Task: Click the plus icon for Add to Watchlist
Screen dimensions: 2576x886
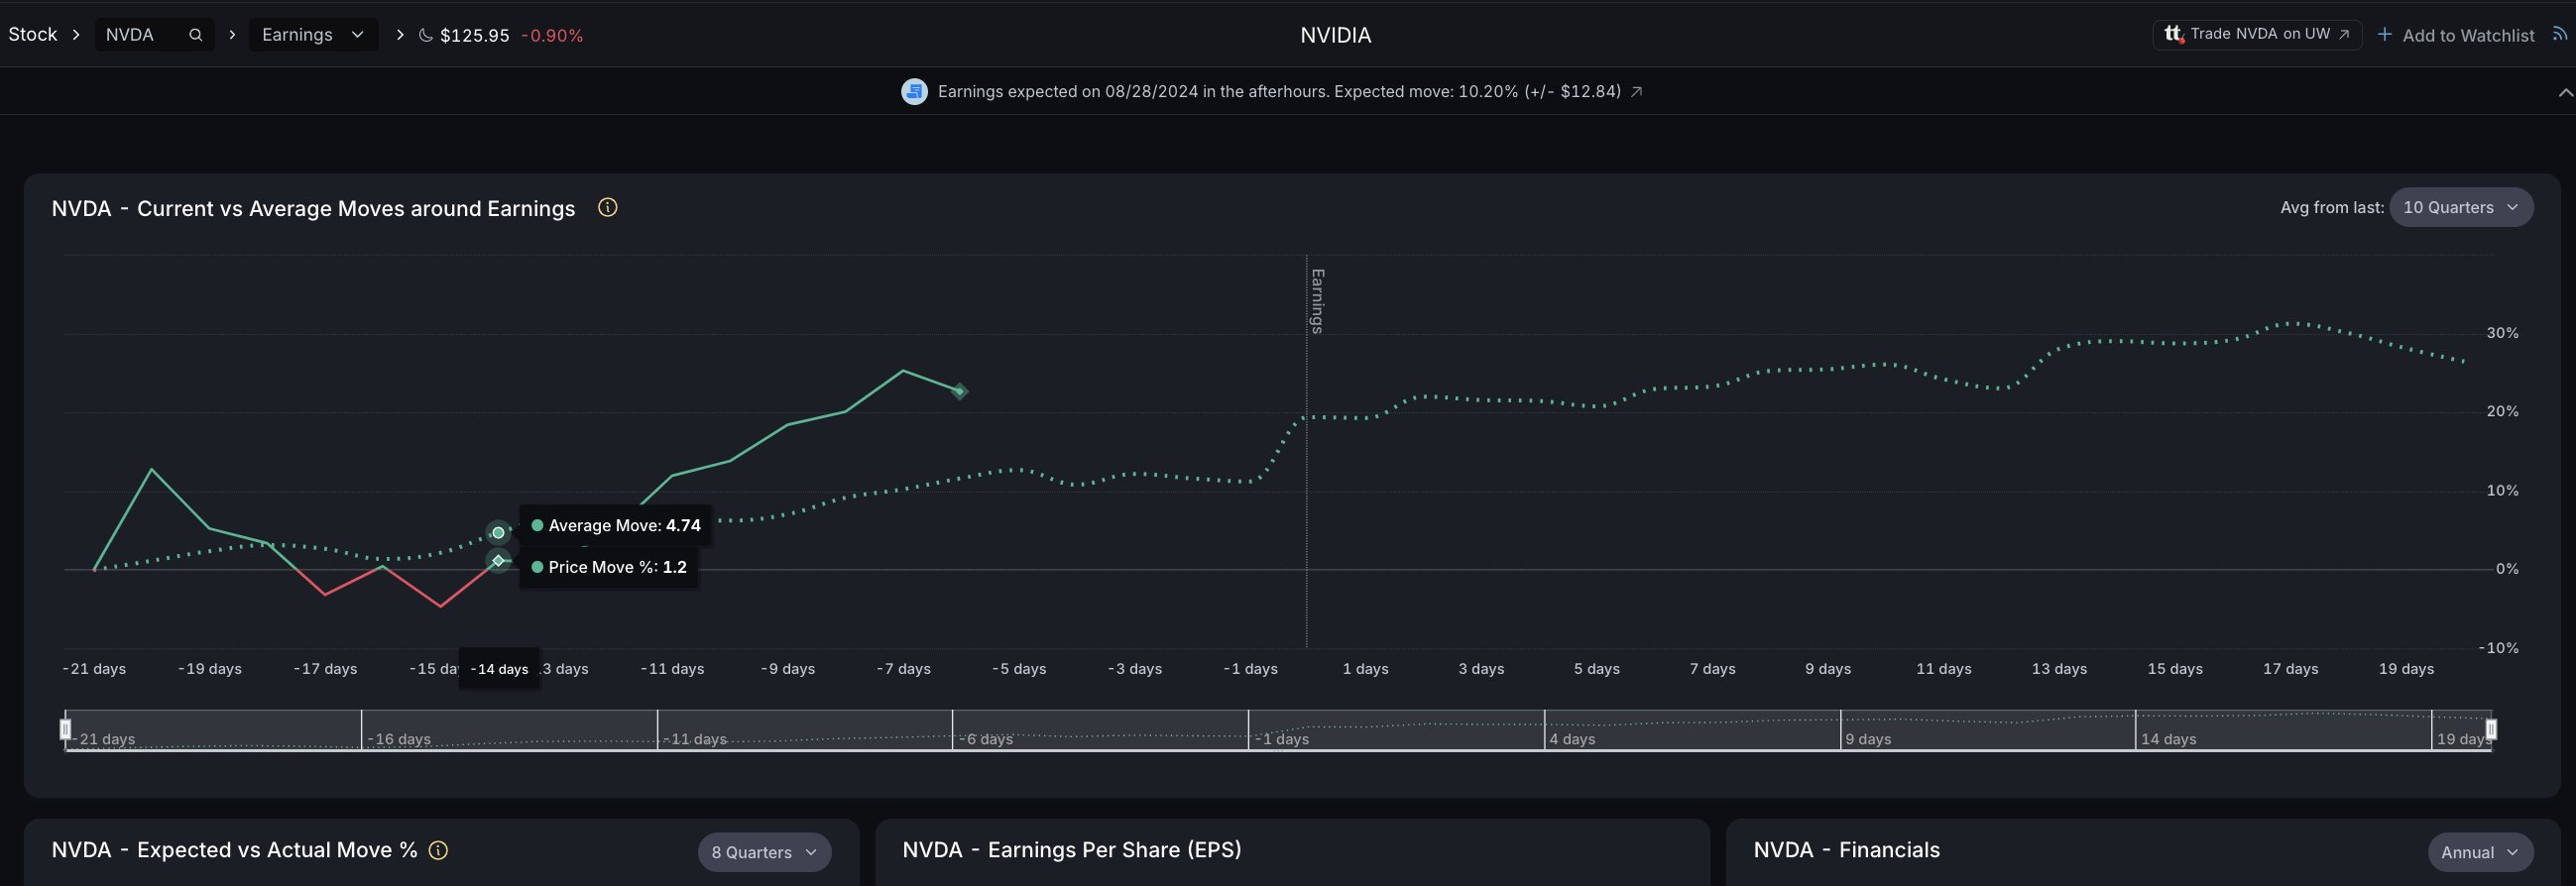Action: pyautogui.click(x=2385, y=34)
